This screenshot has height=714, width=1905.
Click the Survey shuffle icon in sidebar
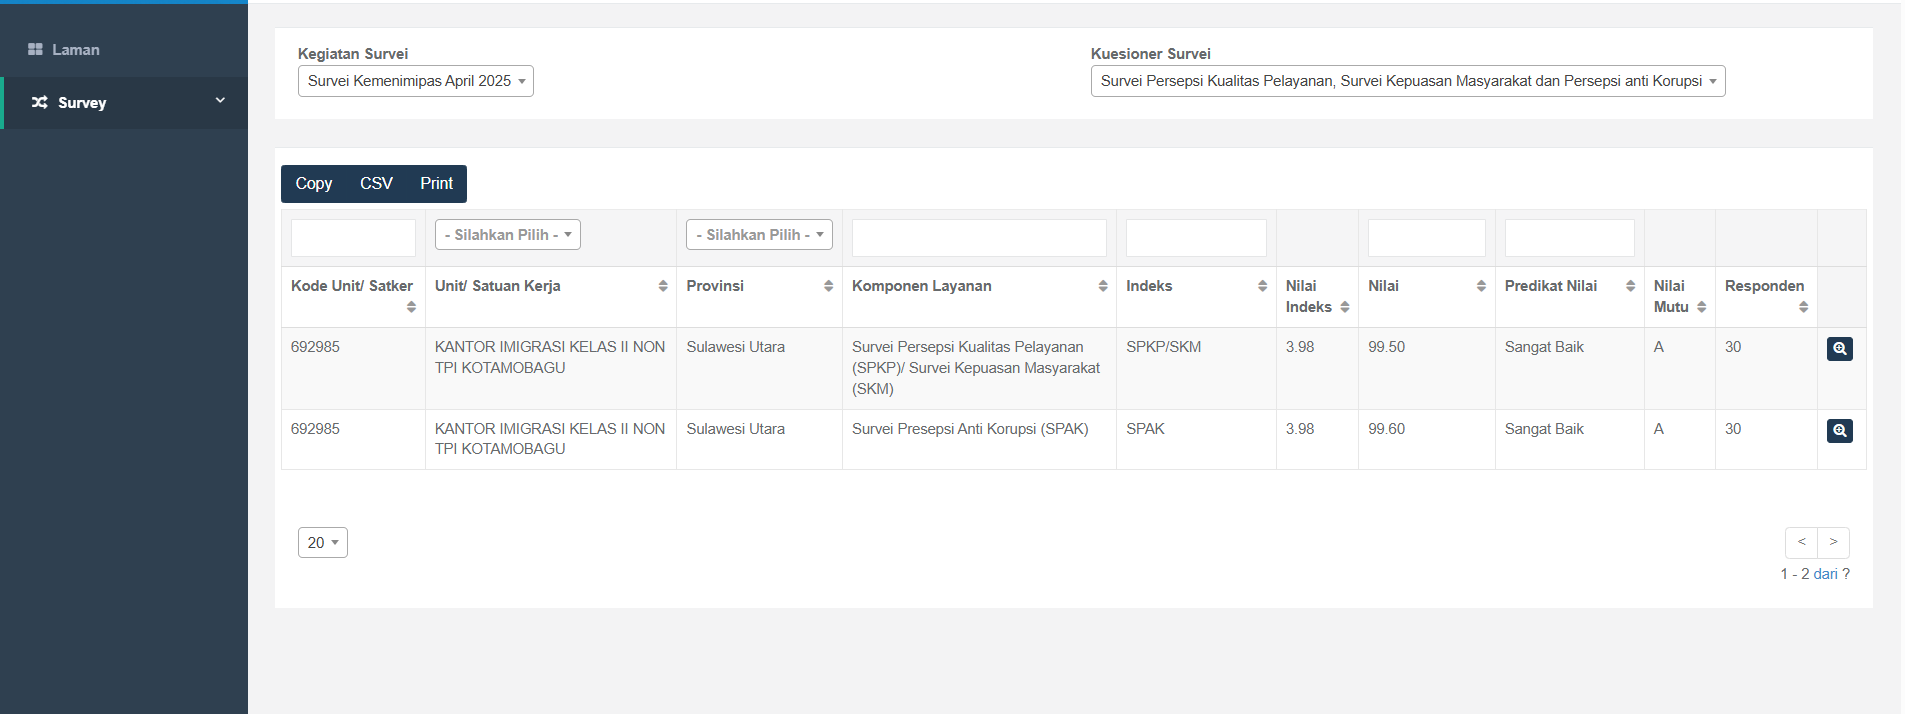39,102
